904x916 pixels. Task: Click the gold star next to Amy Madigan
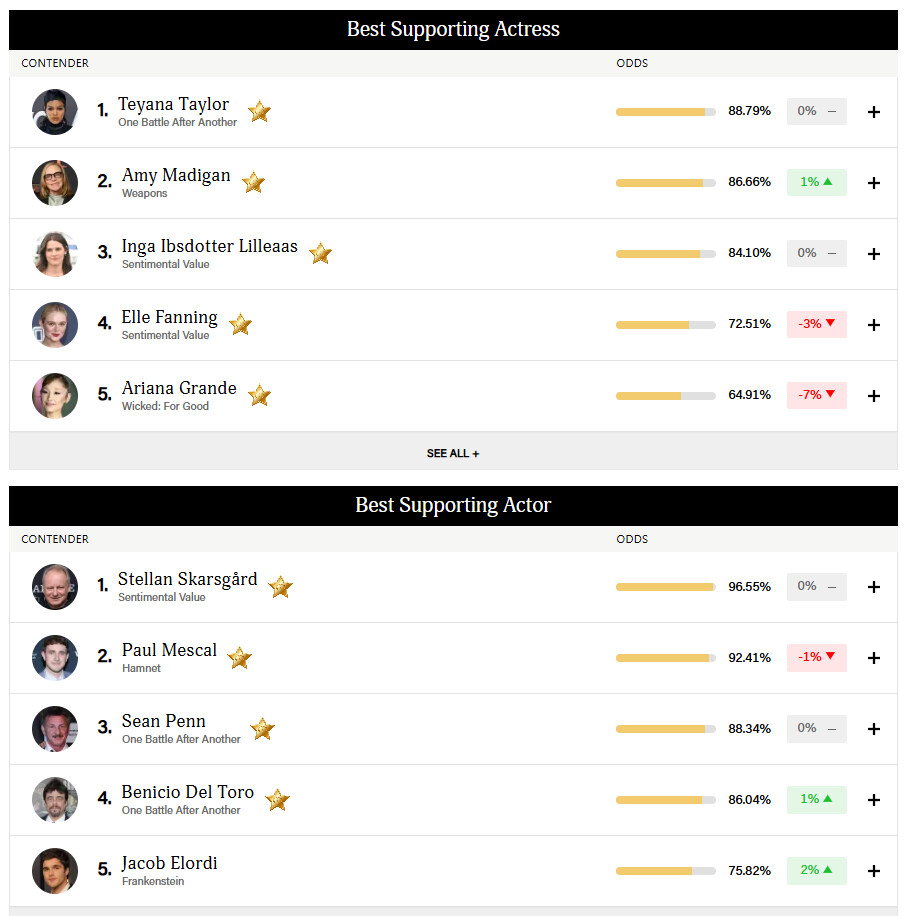(254, 182)
